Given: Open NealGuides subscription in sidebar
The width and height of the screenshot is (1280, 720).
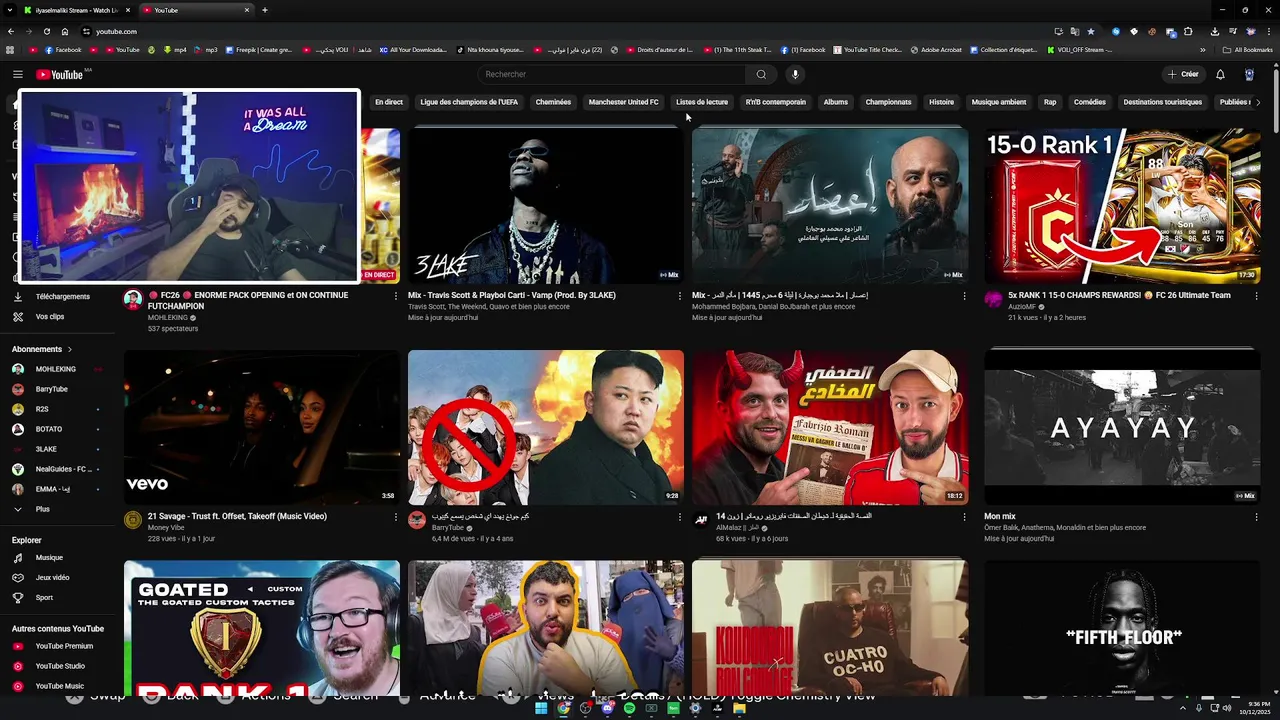Looking at the screenshot, I should (57, 469).
